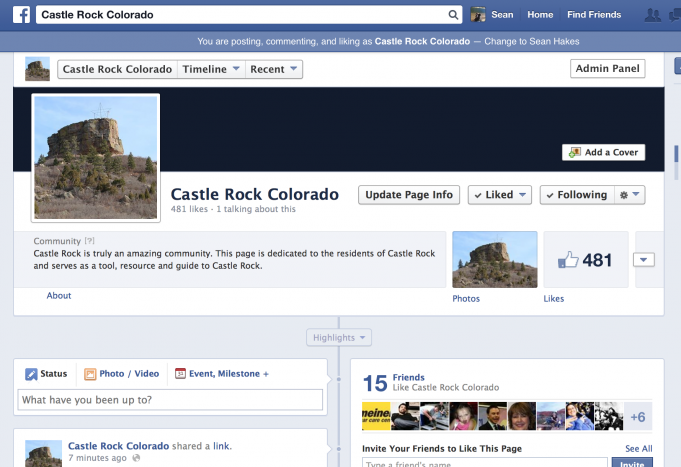This screenshot has height=467, width=681.
Task: Click the Facebook logo icon
Action: click(21, 15)
